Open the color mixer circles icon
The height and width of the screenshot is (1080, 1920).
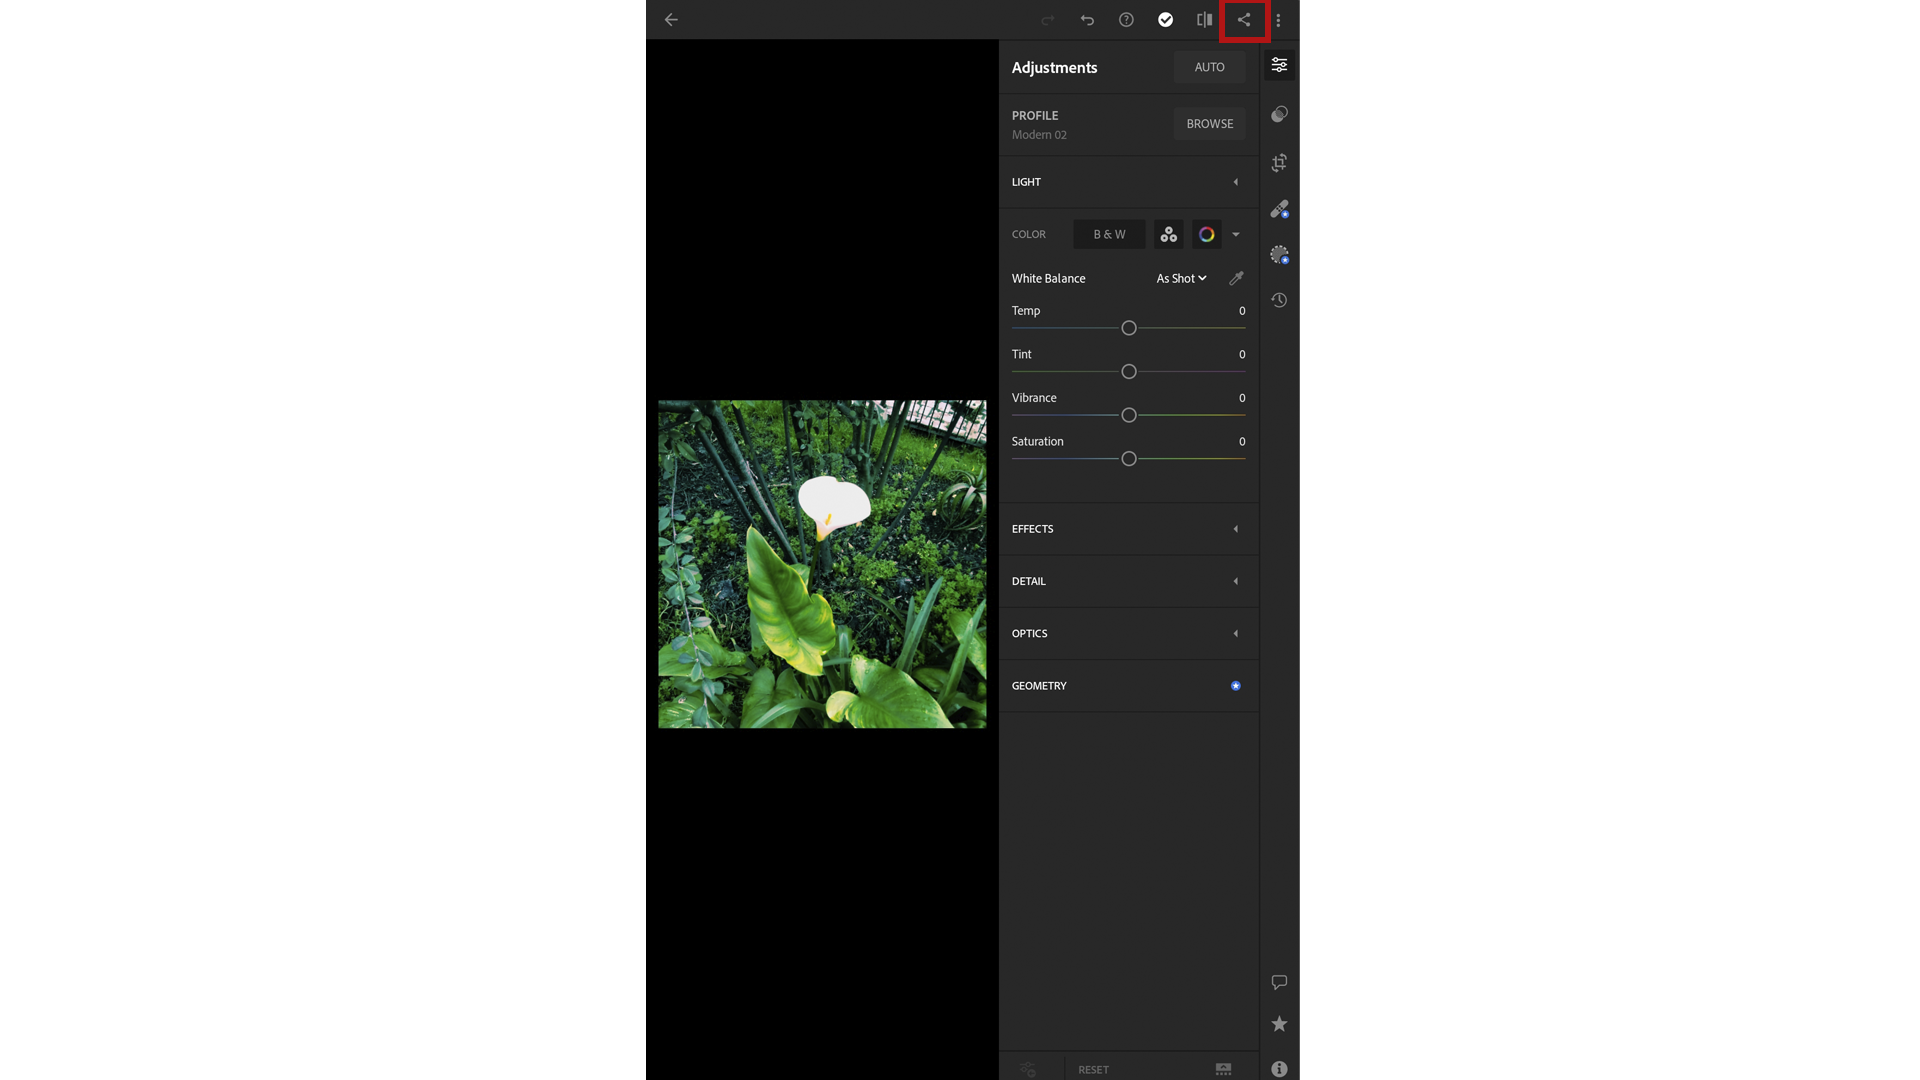[1168, 234]
